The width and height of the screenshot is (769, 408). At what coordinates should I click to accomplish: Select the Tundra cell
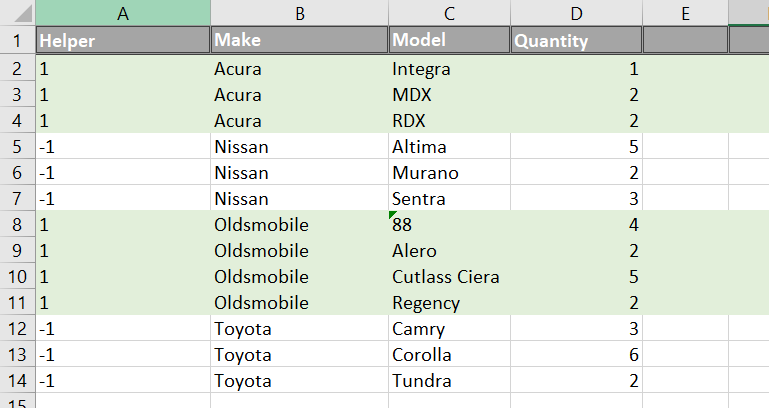449,381
